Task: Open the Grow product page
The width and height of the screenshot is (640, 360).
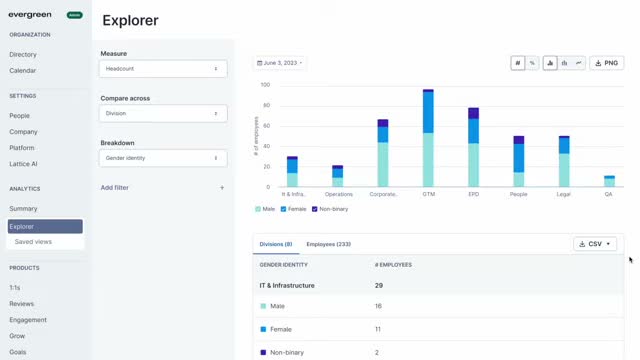Action: (x=17, y=336)
